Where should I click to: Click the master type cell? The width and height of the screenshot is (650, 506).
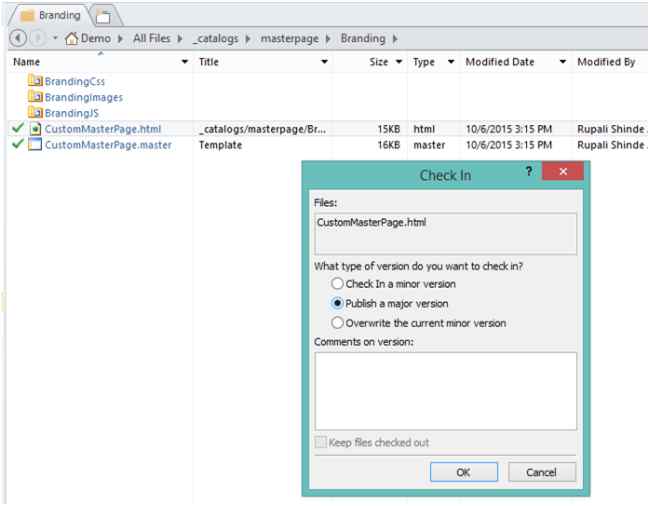429,145
